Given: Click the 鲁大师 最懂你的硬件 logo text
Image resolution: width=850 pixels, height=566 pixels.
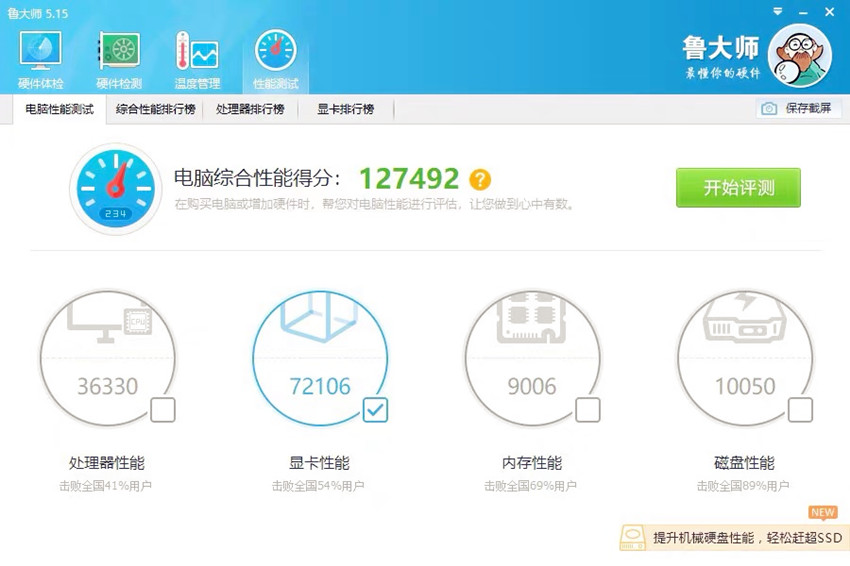Looking at the screenshot, I should pos(722,57).
